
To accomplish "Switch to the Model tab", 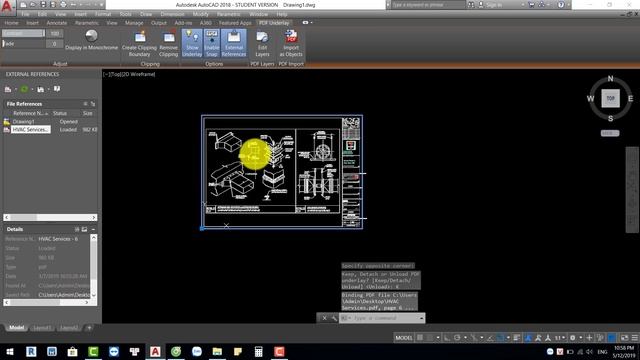I will coord(16,328).
